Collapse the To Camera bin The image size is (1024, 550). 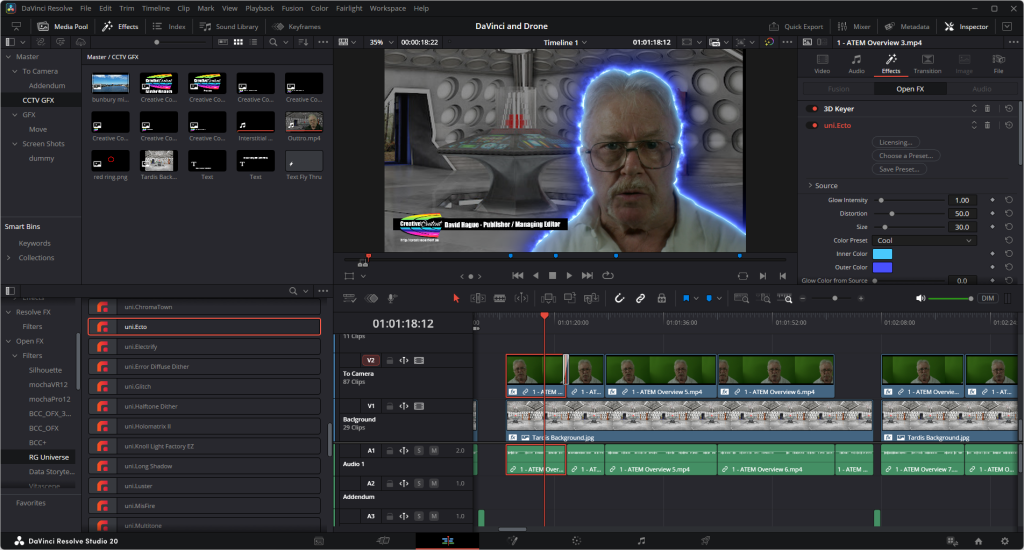(14, 71)
